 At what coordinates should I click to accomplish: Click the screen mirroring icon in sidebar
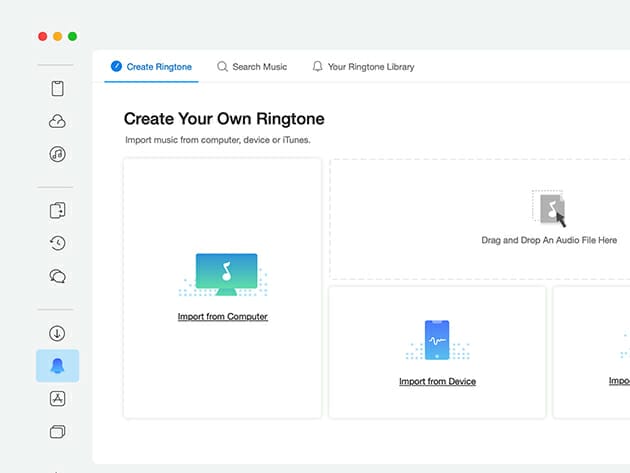57,432
